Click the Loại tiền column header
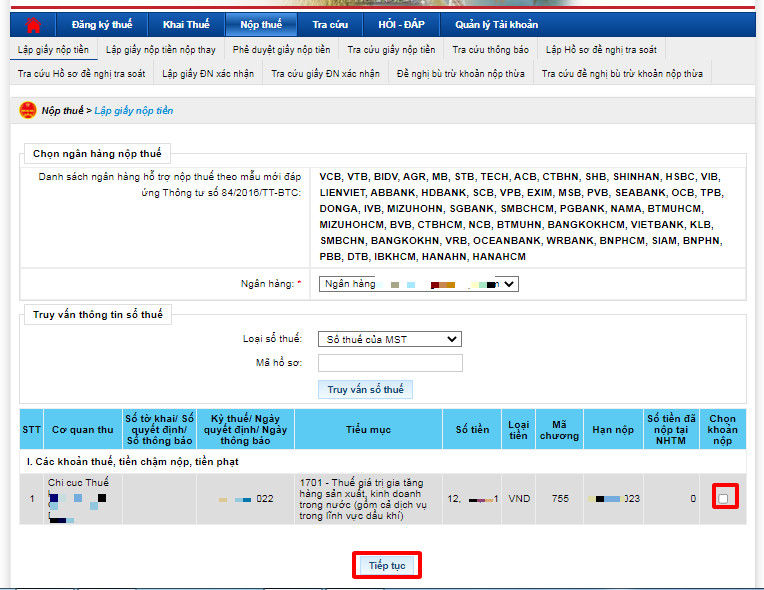The height and width of the screenshot is (590, 764). click(x=518, y=429)
